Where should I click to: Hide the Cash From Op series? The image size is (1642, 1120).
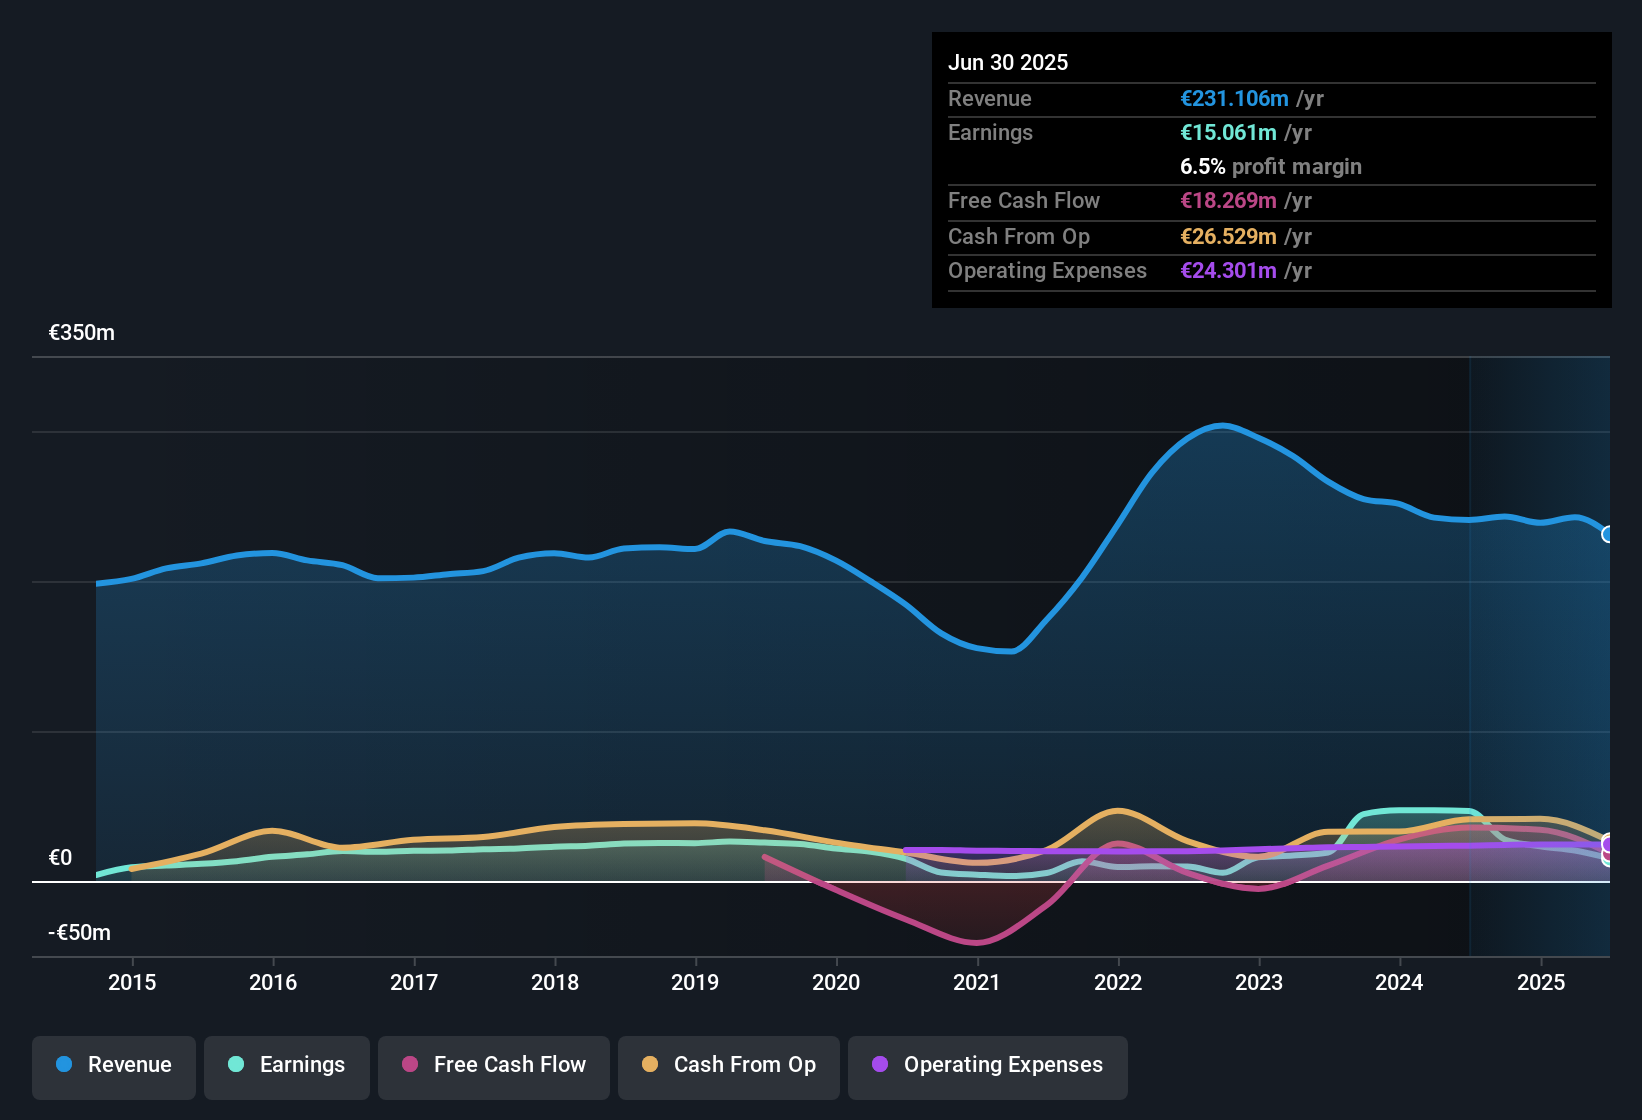(729, 1065)
